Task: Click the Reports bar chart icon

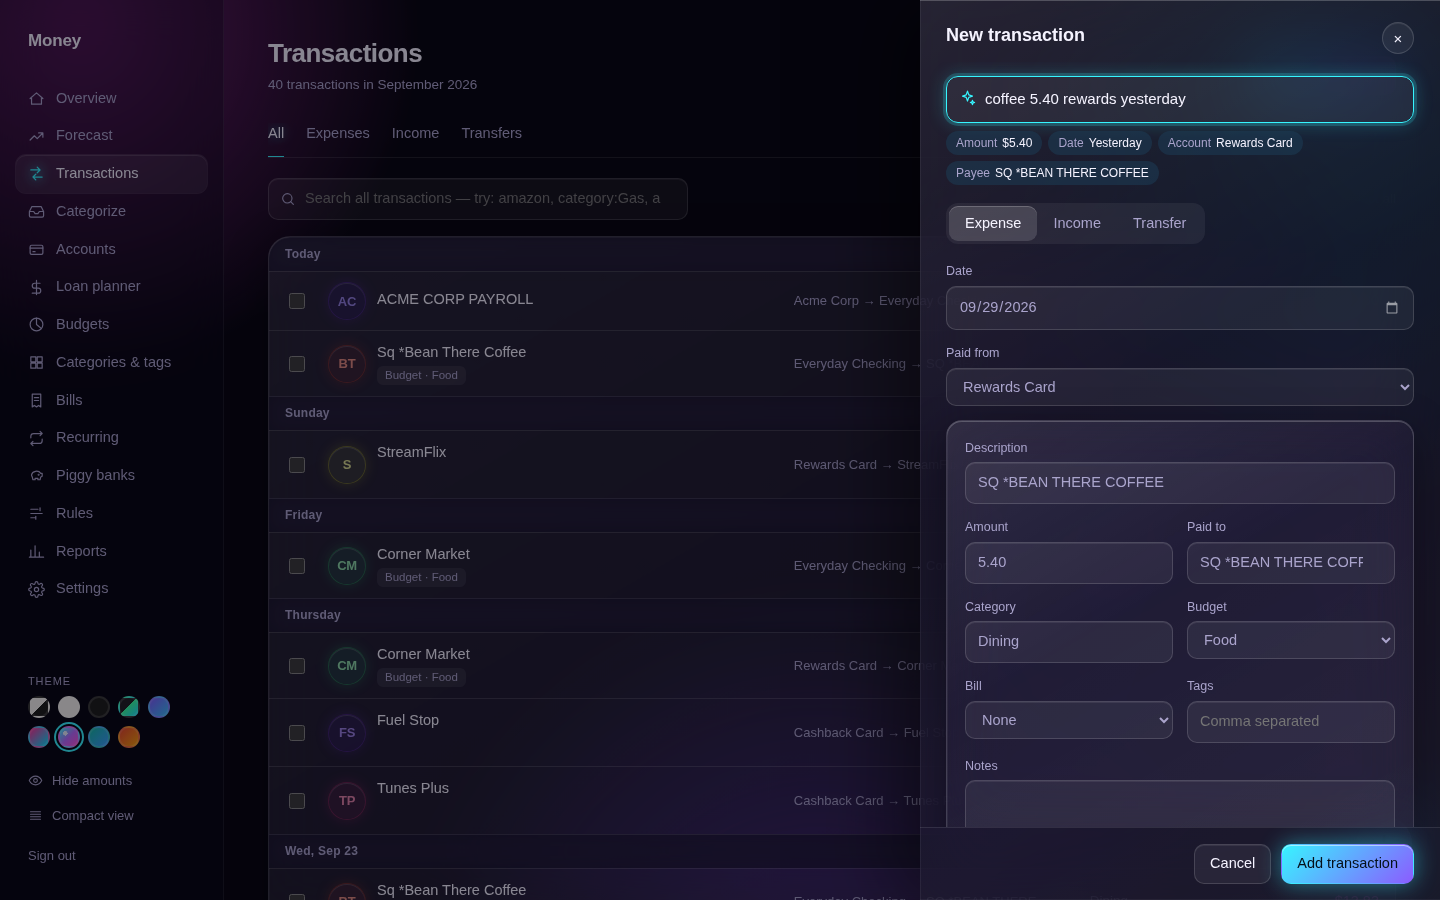Action: tap(37, 552)
